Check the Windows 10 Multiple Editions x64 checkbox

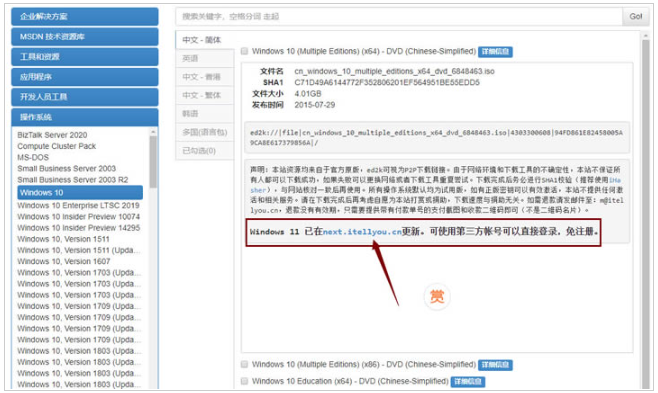244,51
